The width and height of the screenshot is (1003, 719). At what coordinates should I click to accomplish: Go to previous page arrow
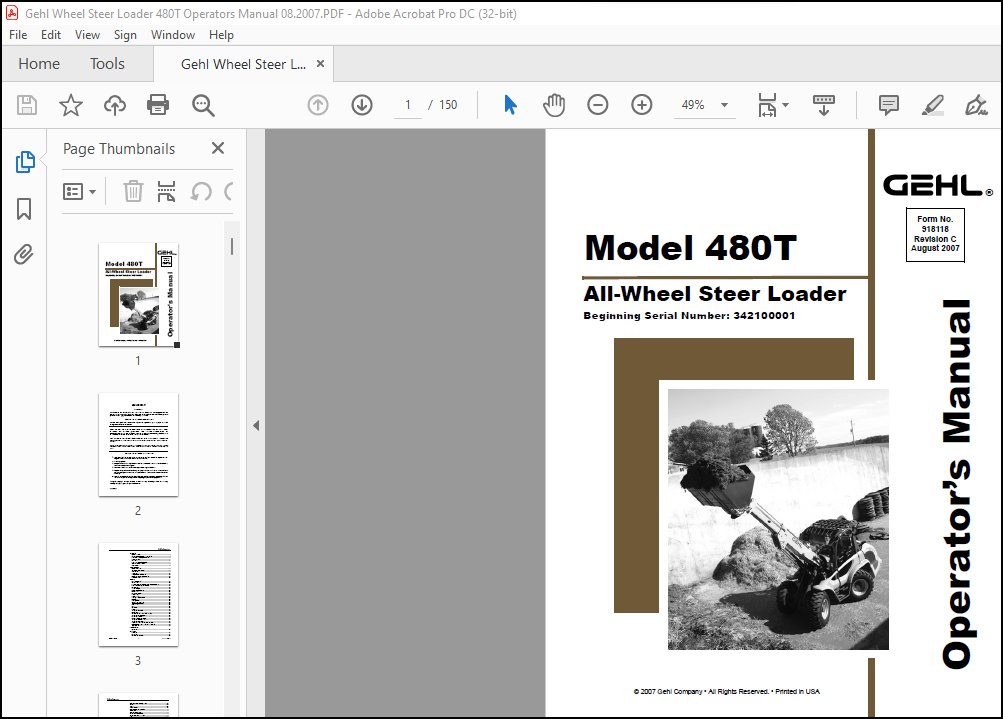click(x=318, y=105)
